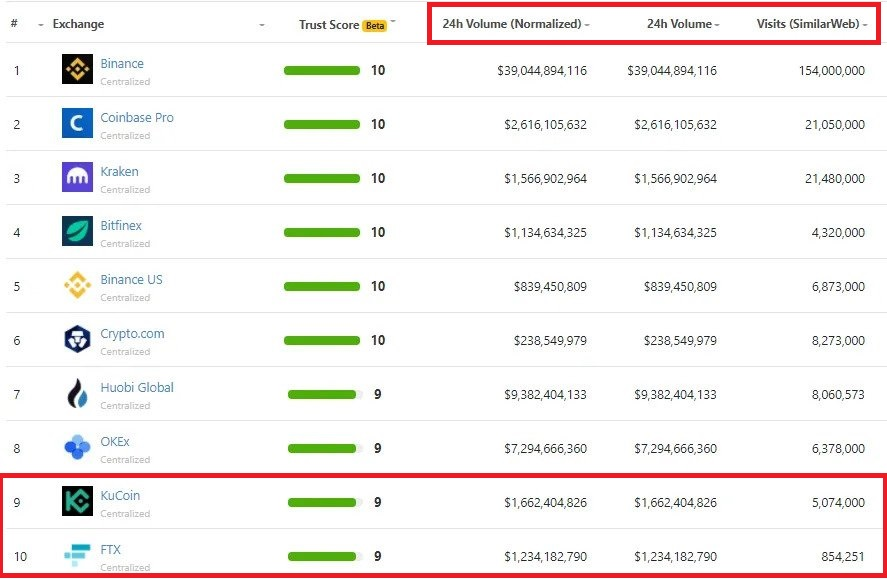Click the Bitfinex leaf logo
Screen dimensions: 887x581
77,231
